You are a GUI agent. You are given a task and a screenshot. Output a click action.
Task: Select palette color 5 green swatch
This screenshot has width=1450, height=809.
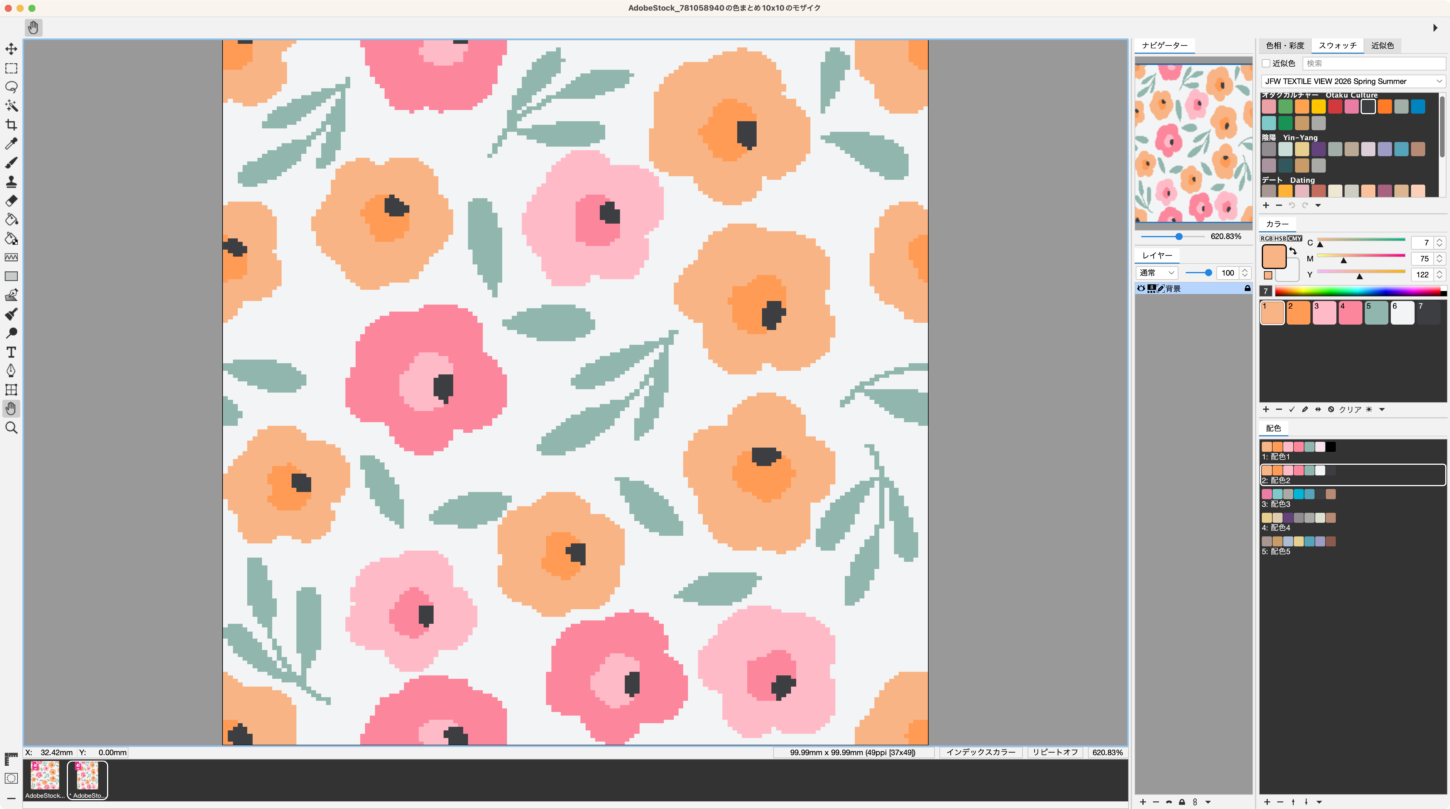click(x=1376, y=313)
